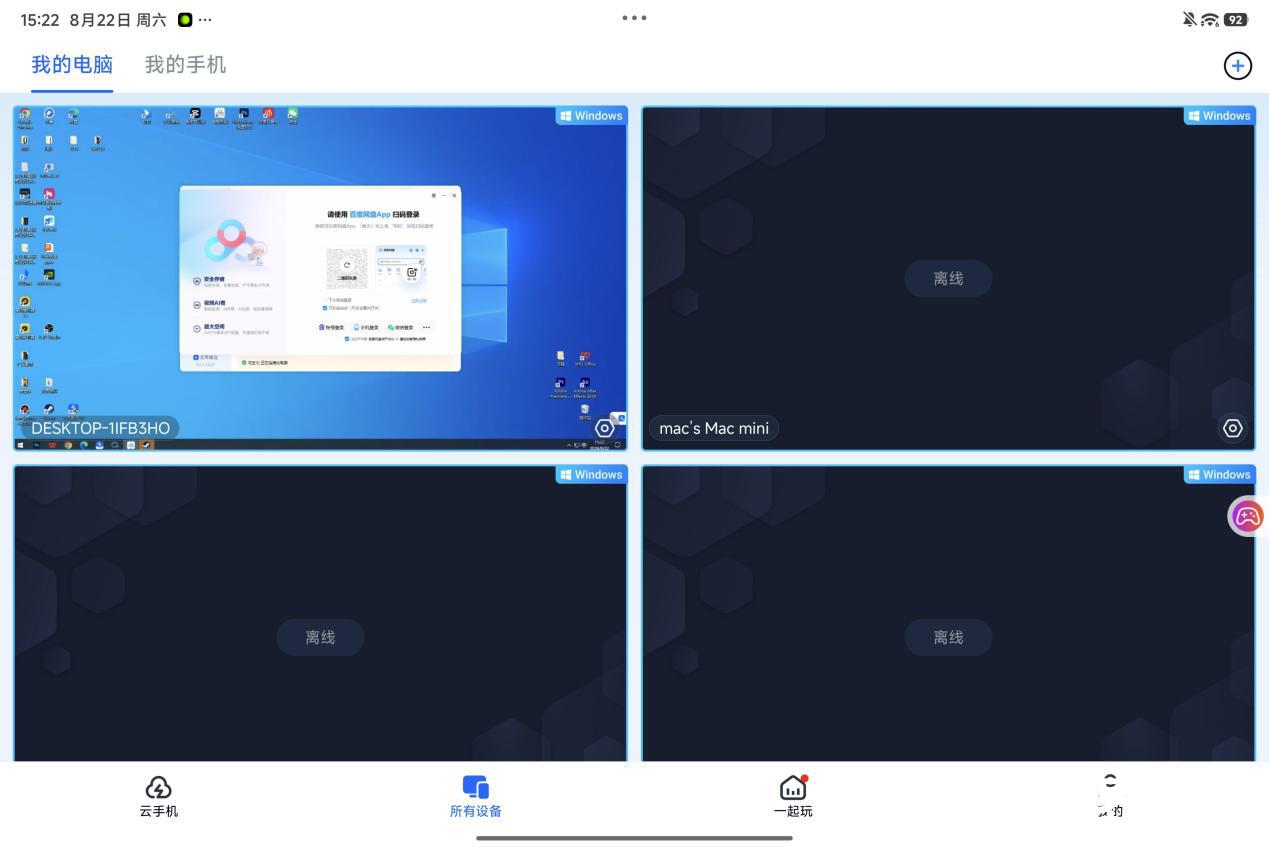Open the 云手机 cloud phone section
1269x847 pixels.
click(x=158, y=797)
